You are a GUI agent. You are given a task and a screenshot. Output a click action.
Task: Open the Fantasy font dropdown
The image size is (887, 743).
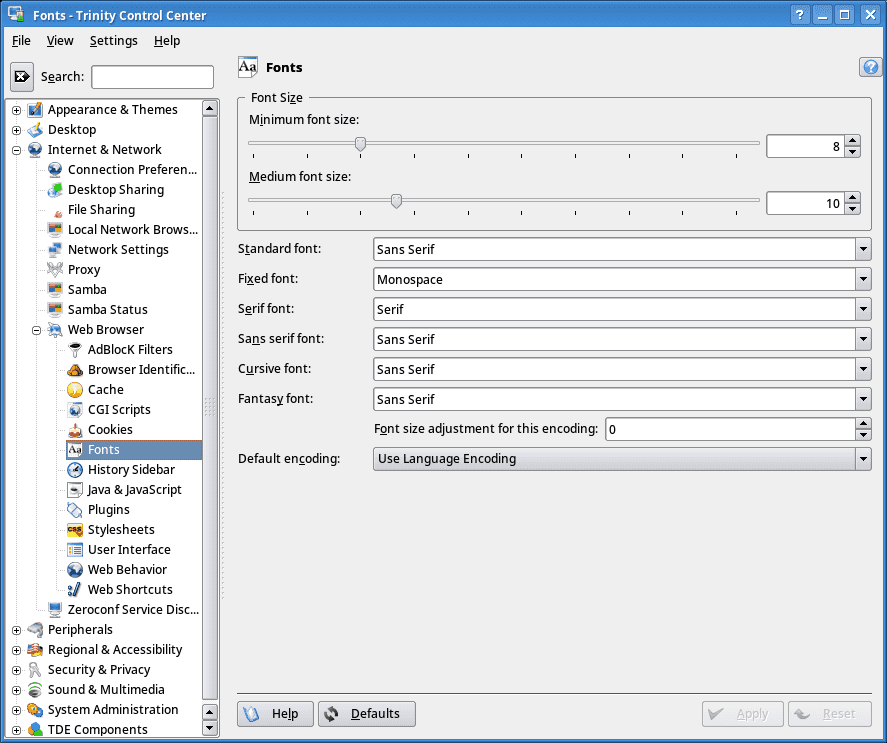(863, 399)
